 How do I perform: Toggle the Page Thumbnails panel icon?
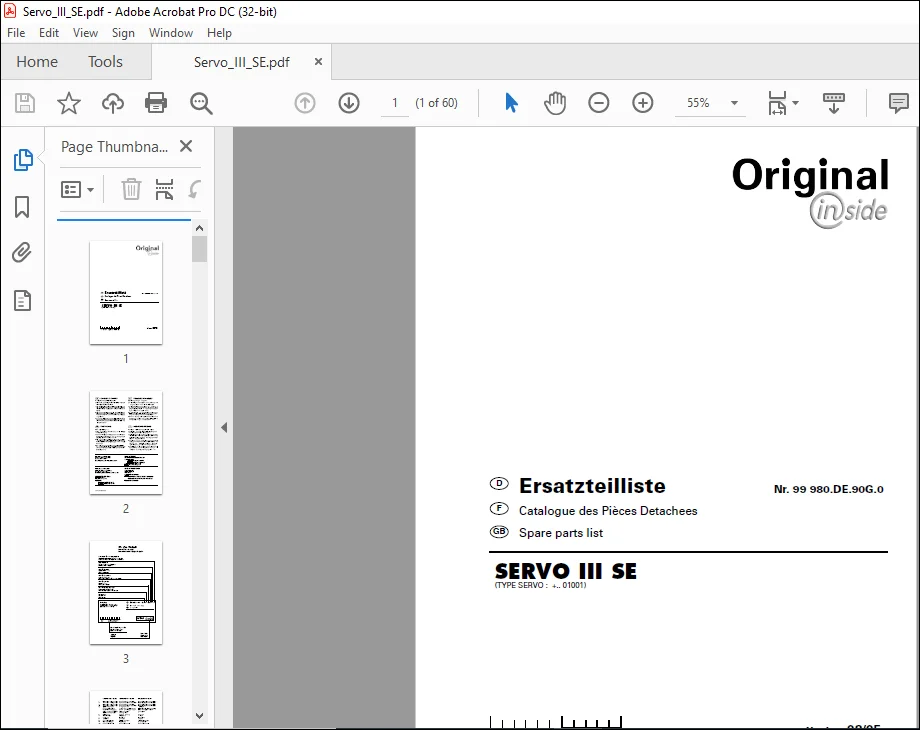pos(23,160)
